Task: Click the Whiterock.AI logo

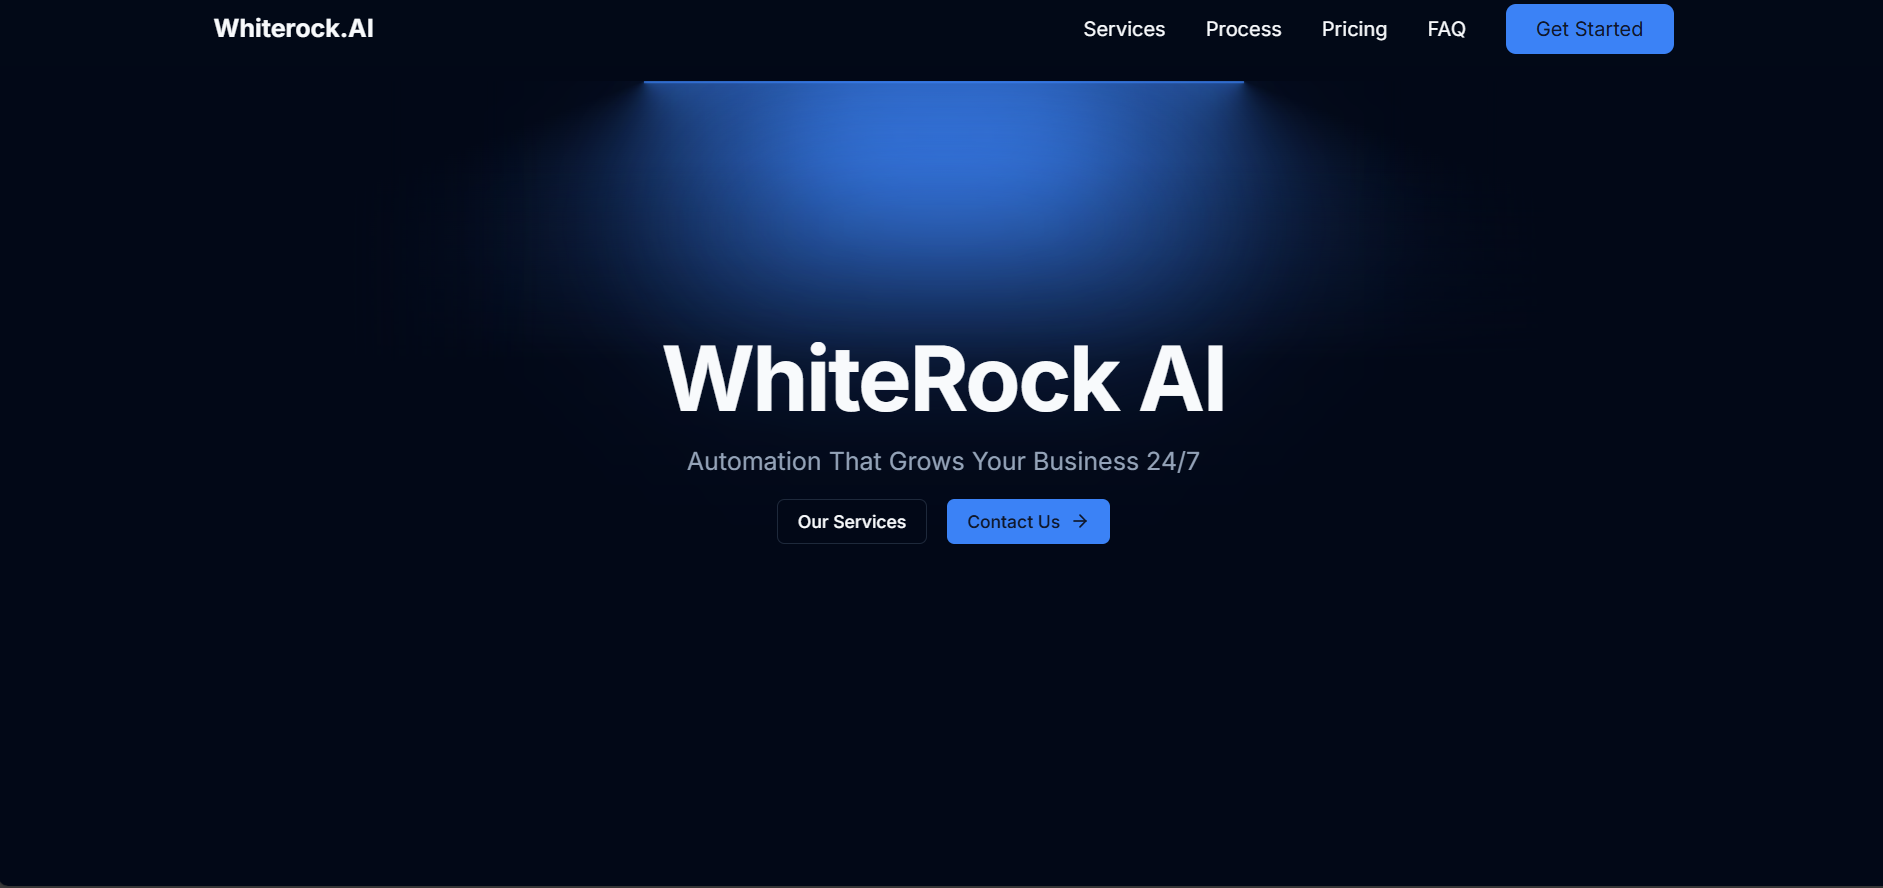Action: tap(293, 29)
